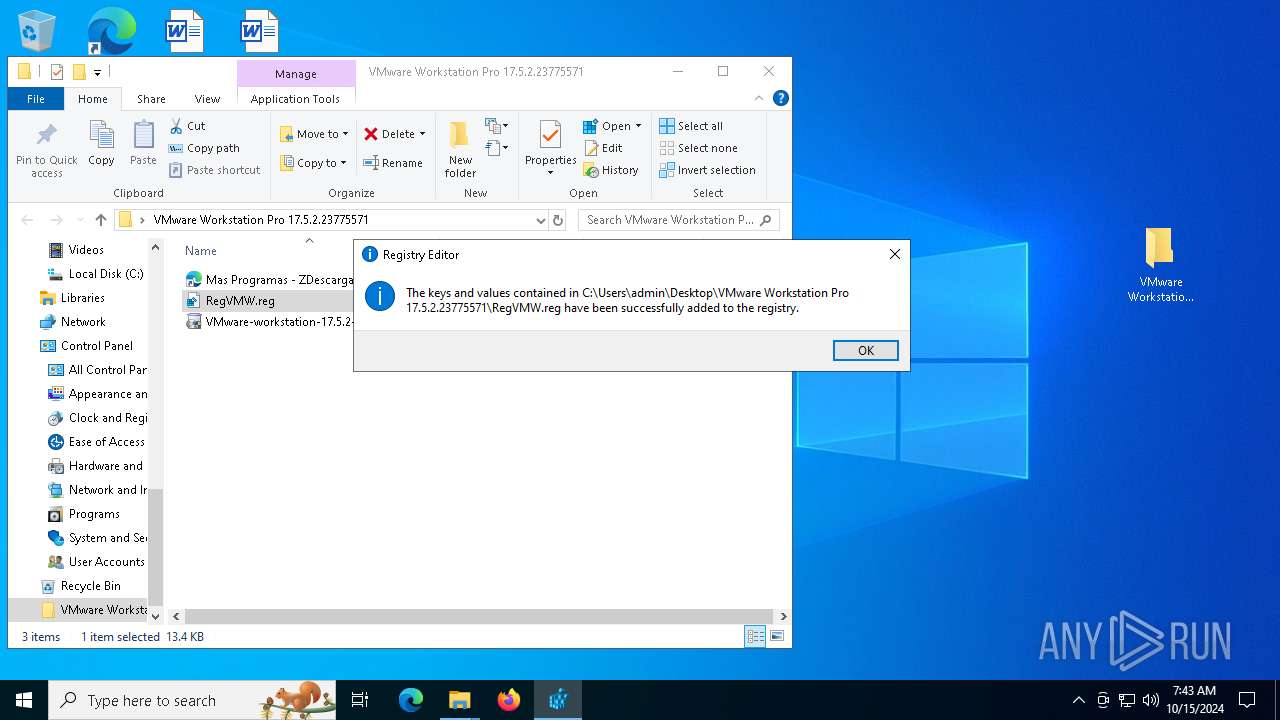Switch to Details view layout
The height and width of the screenshot is (720, 1280).
755,636
